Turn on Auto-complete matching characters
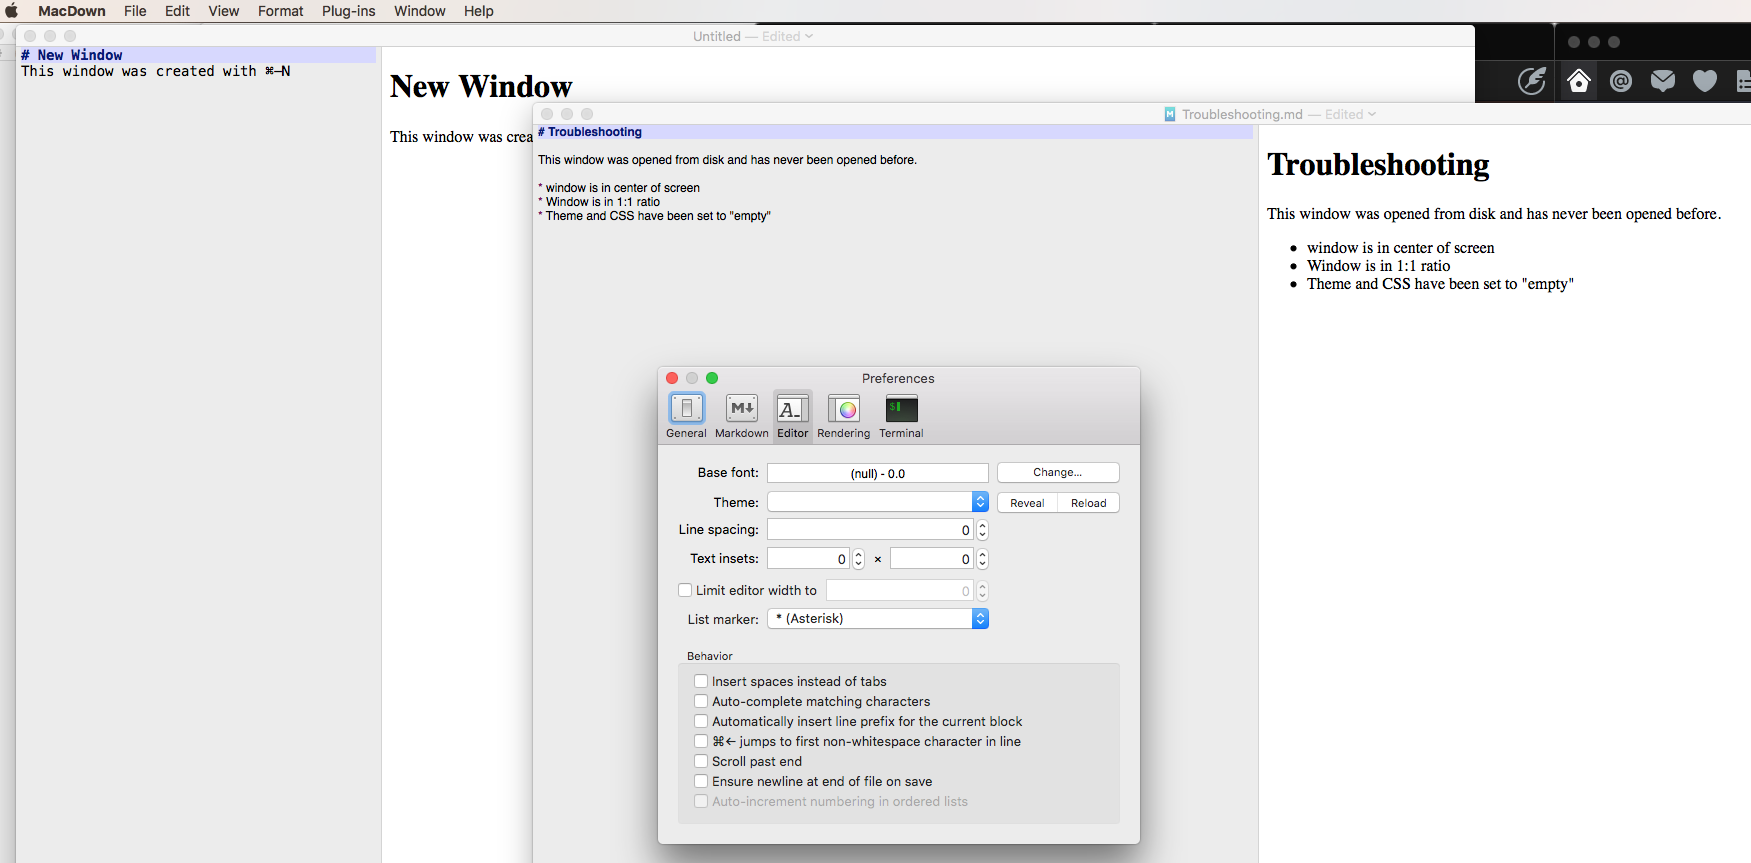This screenshot has height=863, width=1751. click(701, 701)
